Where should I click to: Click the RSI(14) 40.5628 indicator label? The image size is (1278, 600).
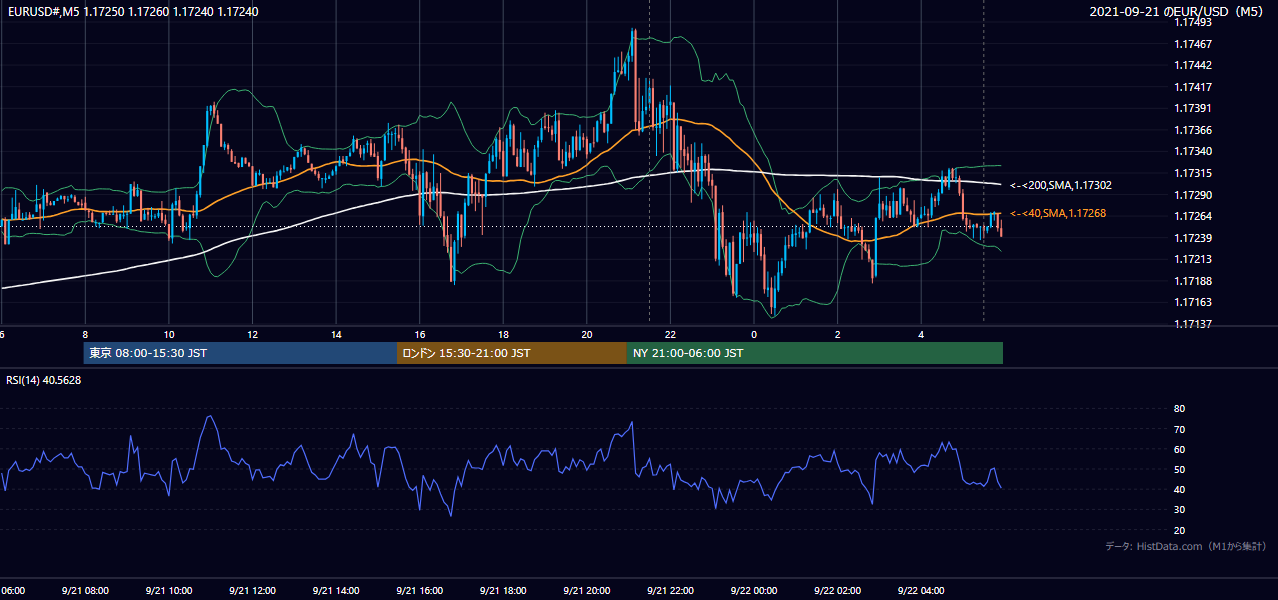pyautogui.click(x=44, y=380)
